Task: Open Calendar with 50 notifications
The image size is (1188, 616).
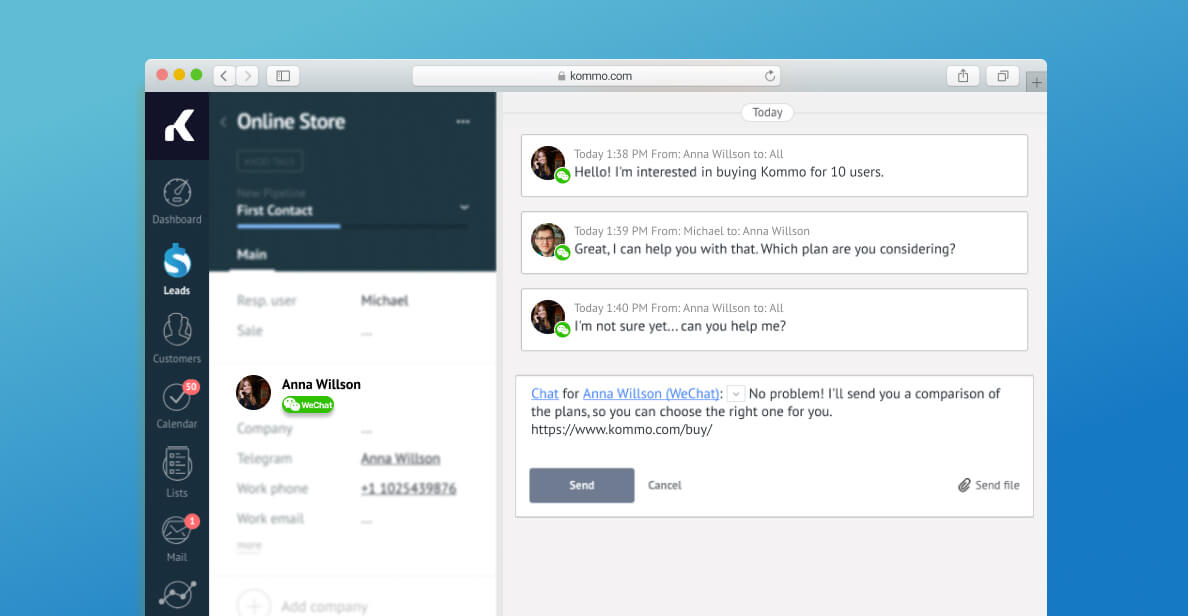Action: [177, 404]
